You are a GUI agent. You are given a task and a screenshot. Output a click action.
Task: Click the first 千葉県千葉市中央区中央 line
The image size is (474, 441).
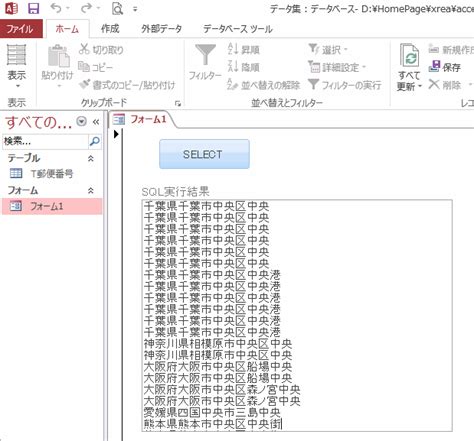(206, 206)
